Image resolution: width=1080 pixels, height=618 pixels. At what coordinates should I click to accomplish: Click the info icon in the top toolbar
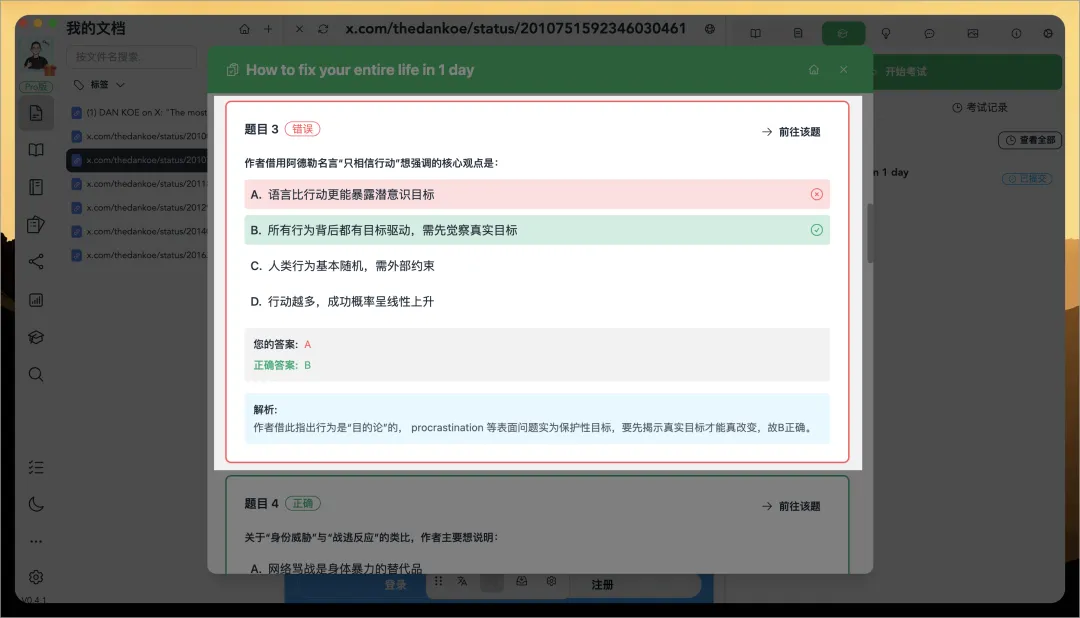coord(1016,32)
